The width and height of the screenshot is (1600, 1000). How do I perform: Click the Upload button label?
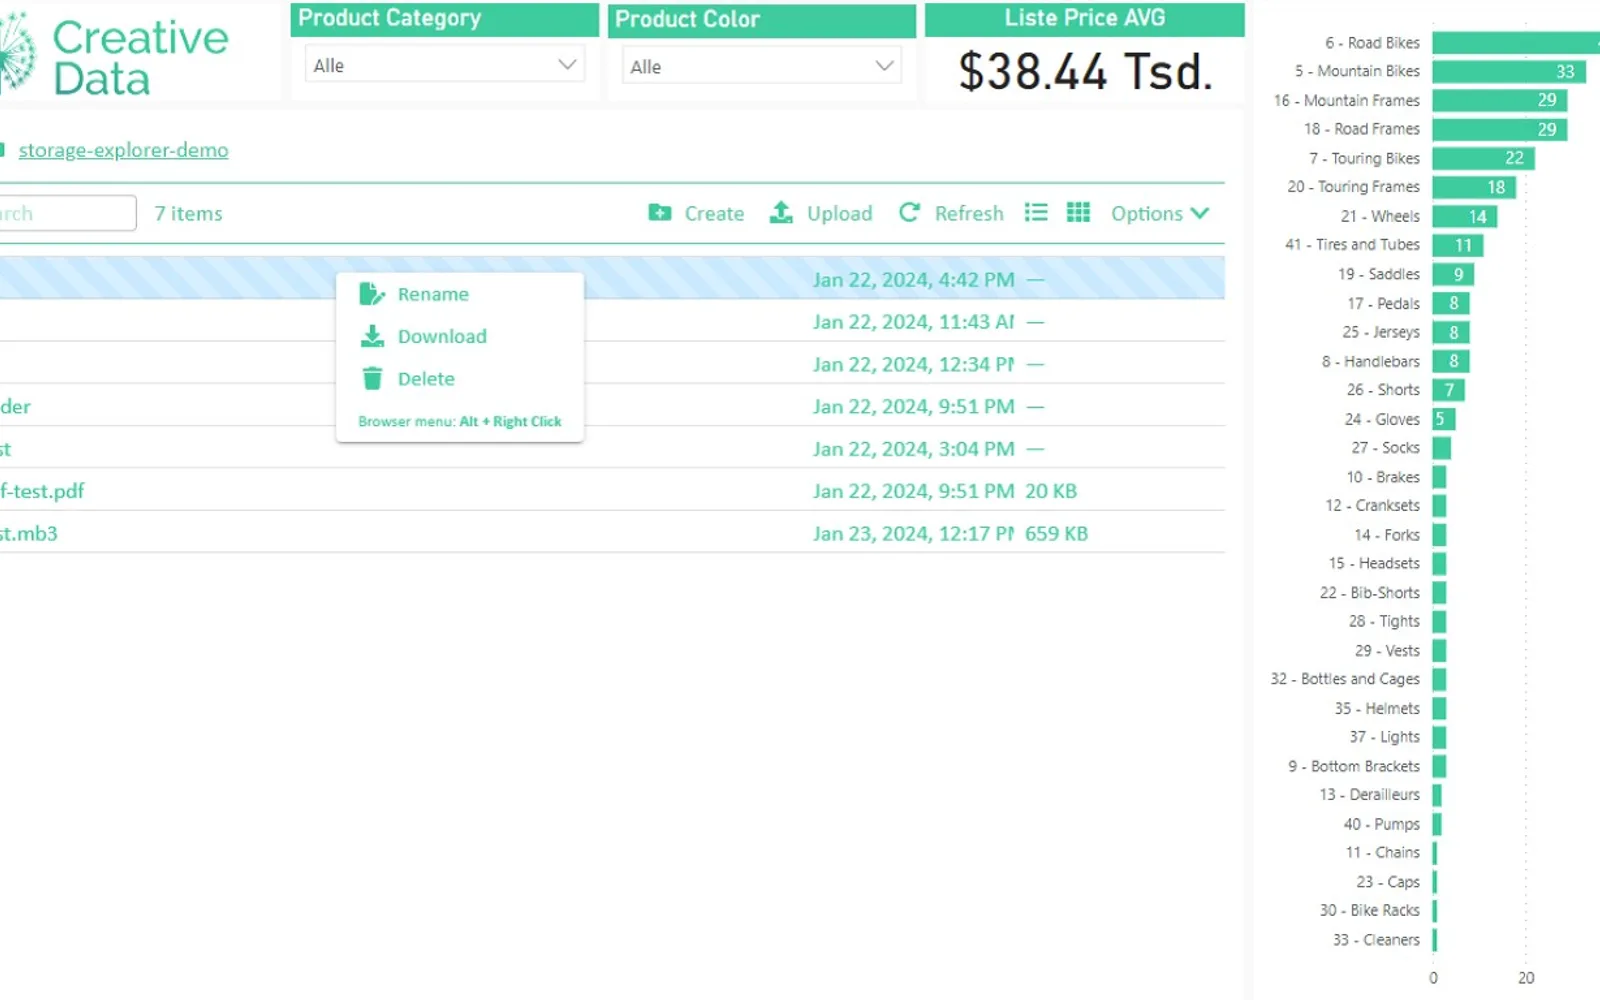(839, 213)
